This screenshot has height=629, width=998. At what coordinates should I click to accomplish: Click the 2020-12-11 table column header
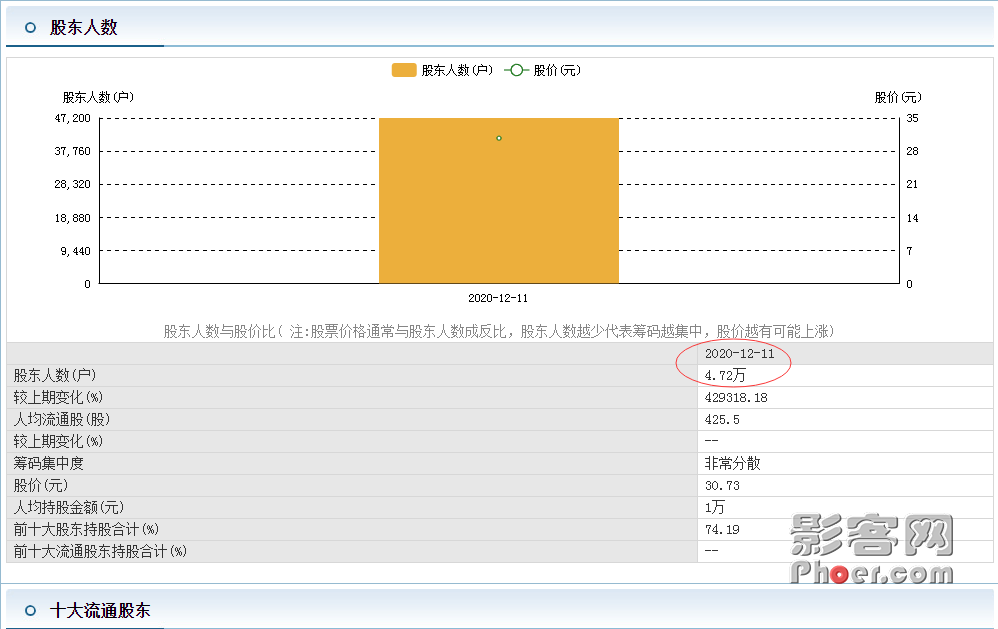(x=740, y=353)
